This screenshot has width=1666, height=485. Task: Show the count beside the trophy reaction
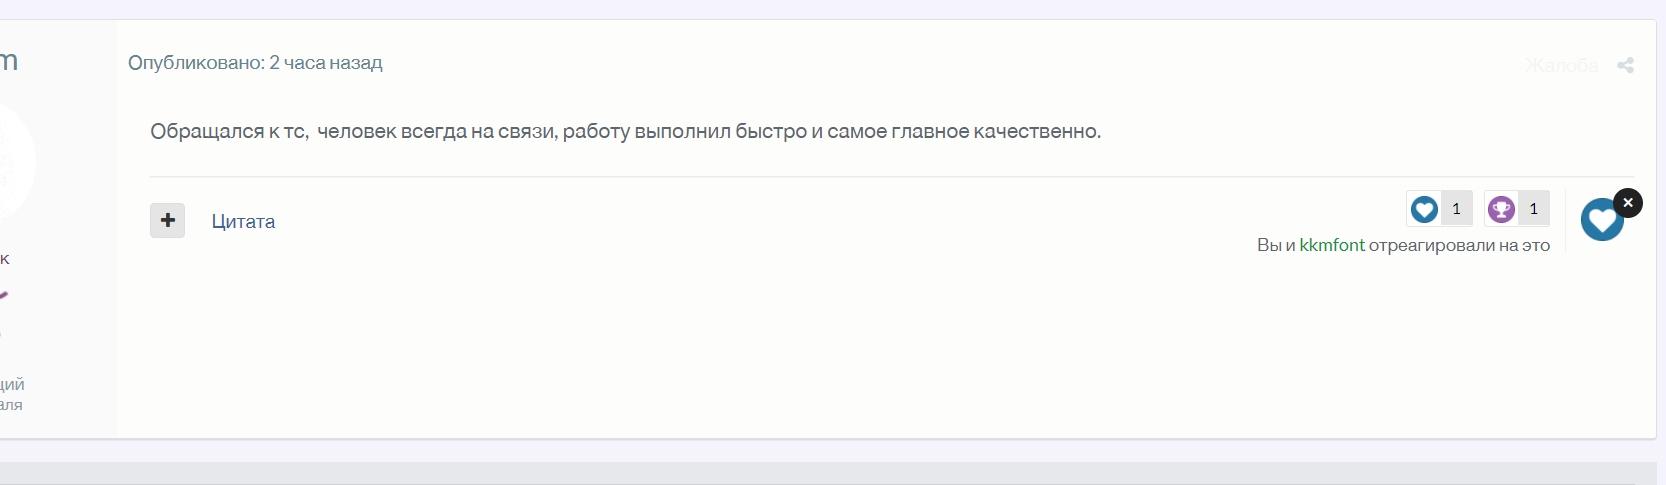point(1533,209)
